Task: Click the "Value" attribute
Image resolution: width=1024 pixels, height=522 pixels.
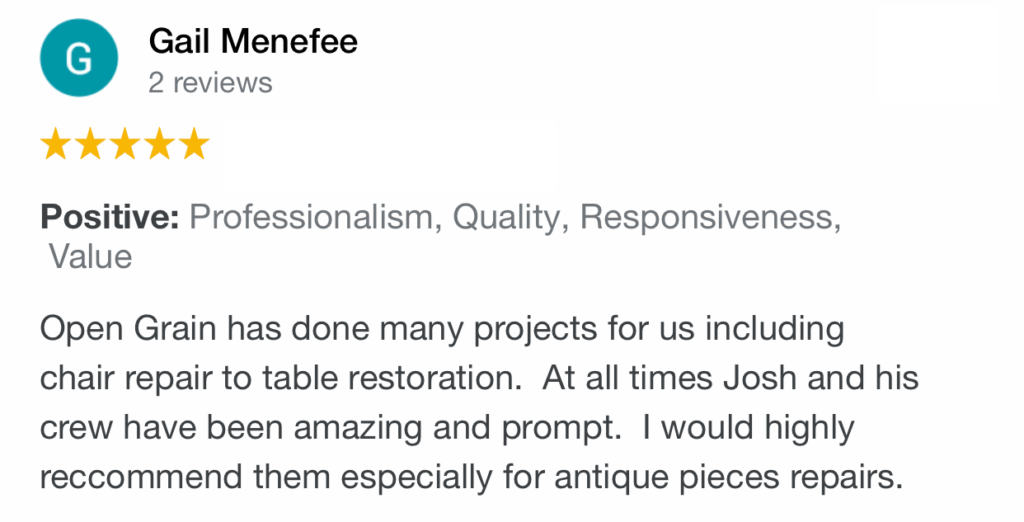Action: 91,257
